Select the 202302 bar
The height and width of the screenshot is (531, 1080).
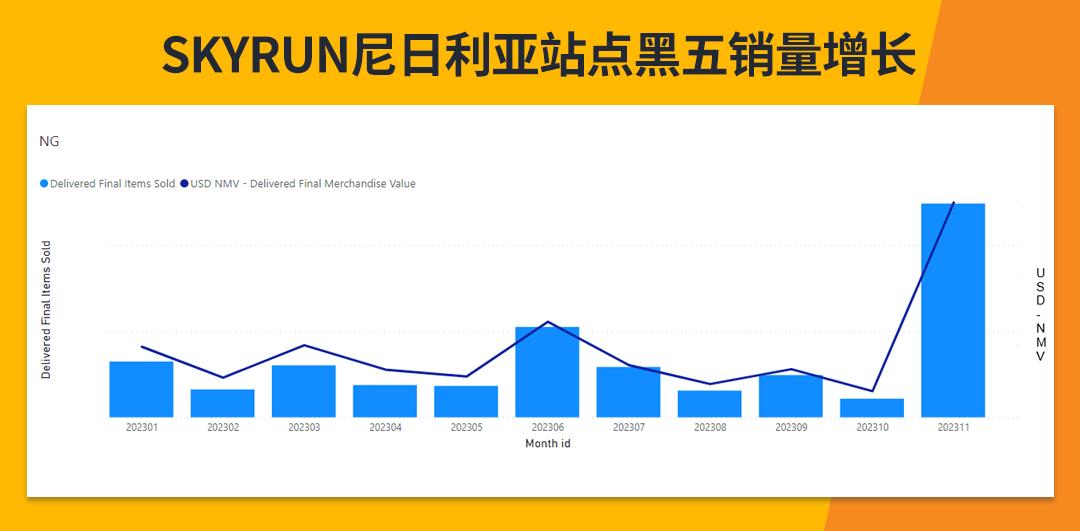click(222, 403)
